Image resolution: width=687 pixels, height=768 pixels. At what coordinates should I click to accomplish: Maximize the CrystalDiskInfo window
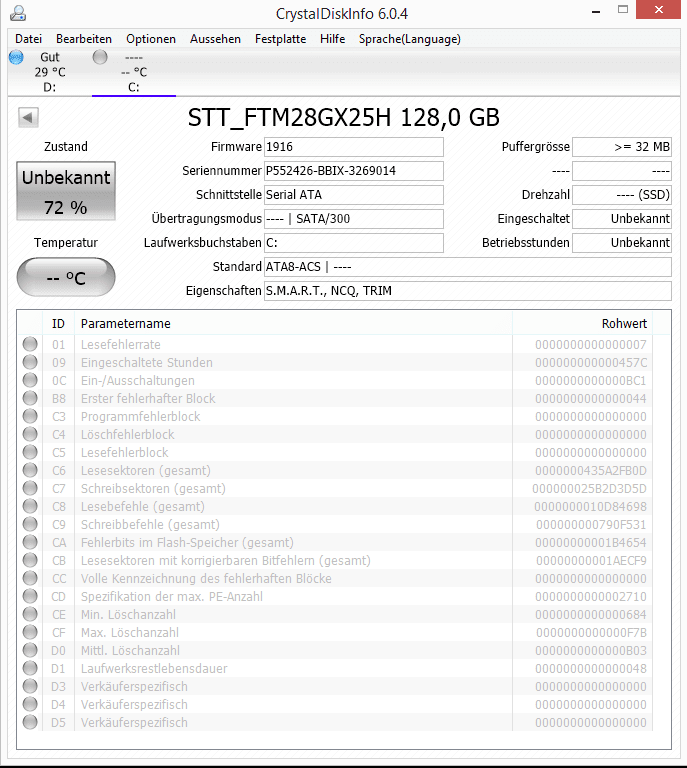[623, 10]
